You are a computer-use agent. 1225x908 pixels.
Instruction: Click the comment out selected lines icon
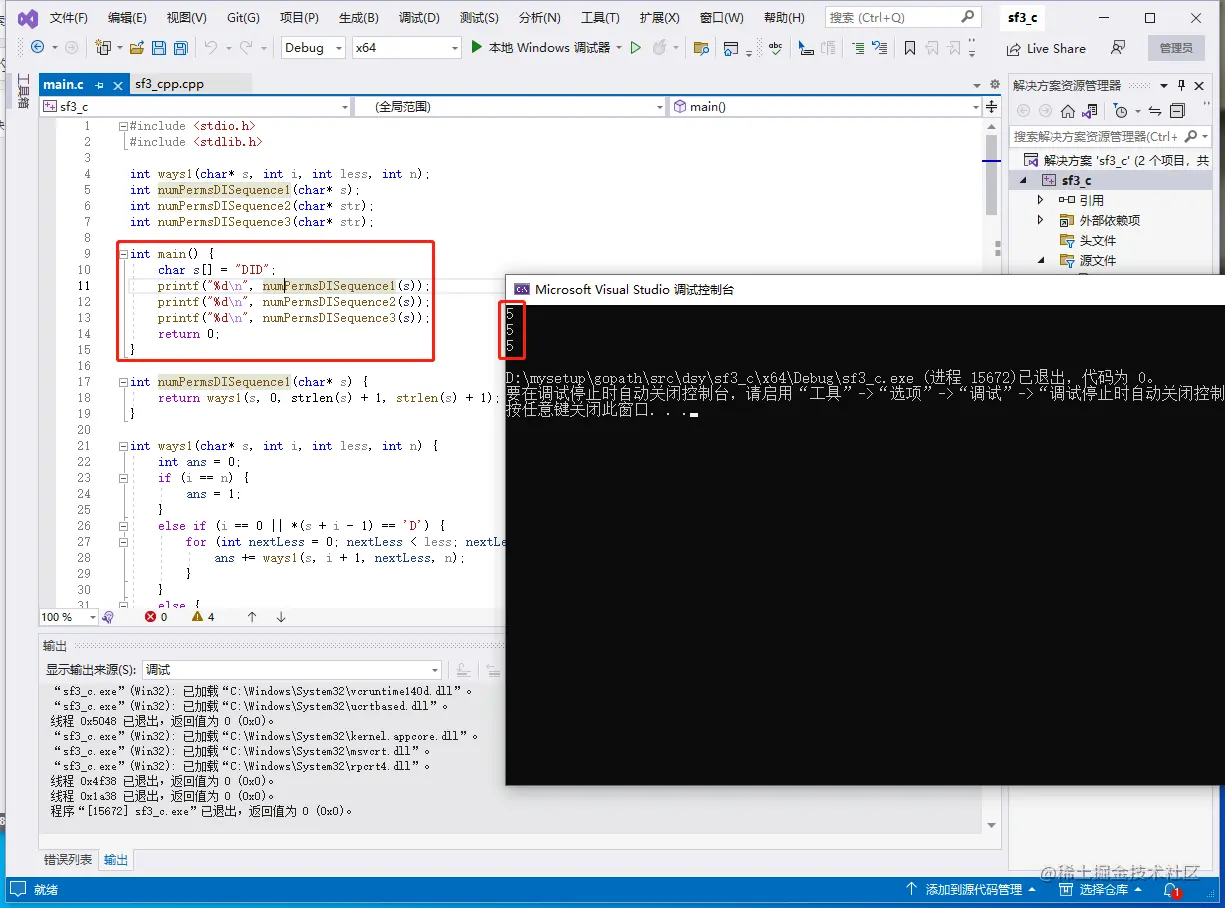[x=858, y=48]
